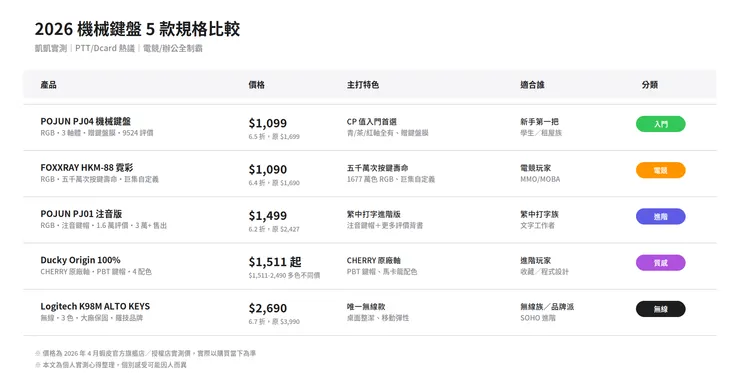This screenshot has height=382, width=740.
Task: Click audience detail '學生/租屋族'
Action: [541, 133]
